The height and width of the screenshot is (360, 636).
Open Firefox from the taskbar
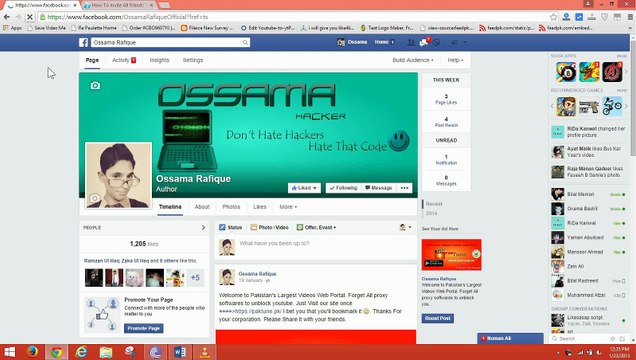click(x=32, y=352)
